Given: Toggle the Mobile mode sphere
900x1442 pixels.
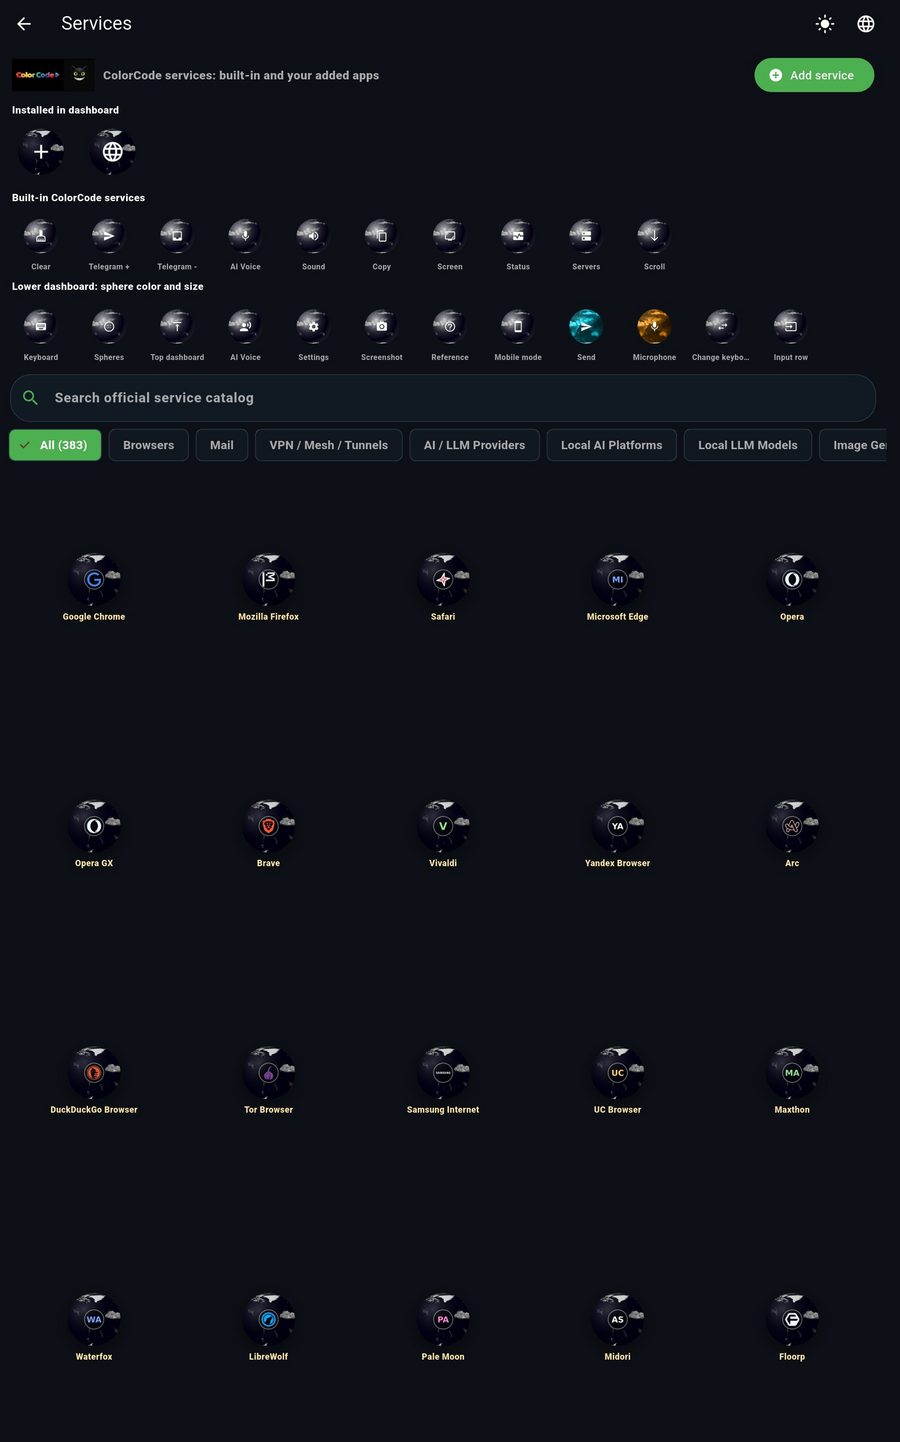Looking at the screenshot, I should pyautogui.click(x=518, y=326).
